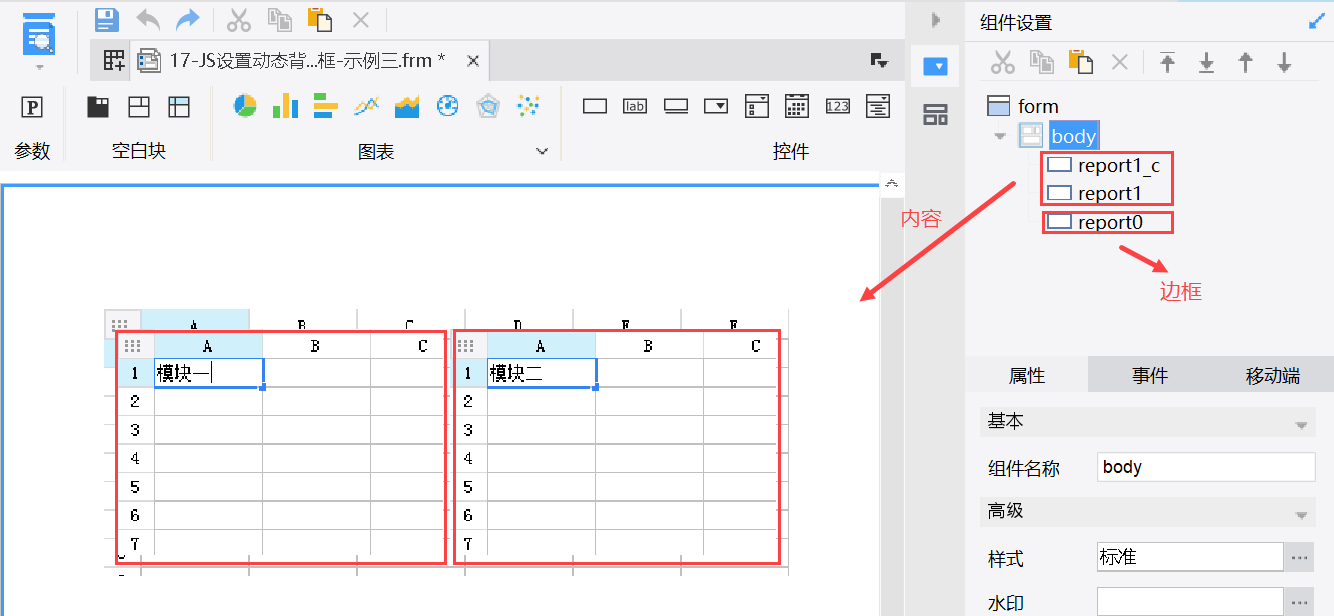Insert a gauge chart
Viewport: 1334px width, 616px height.
pyautogui.click(x=447, y=105)
